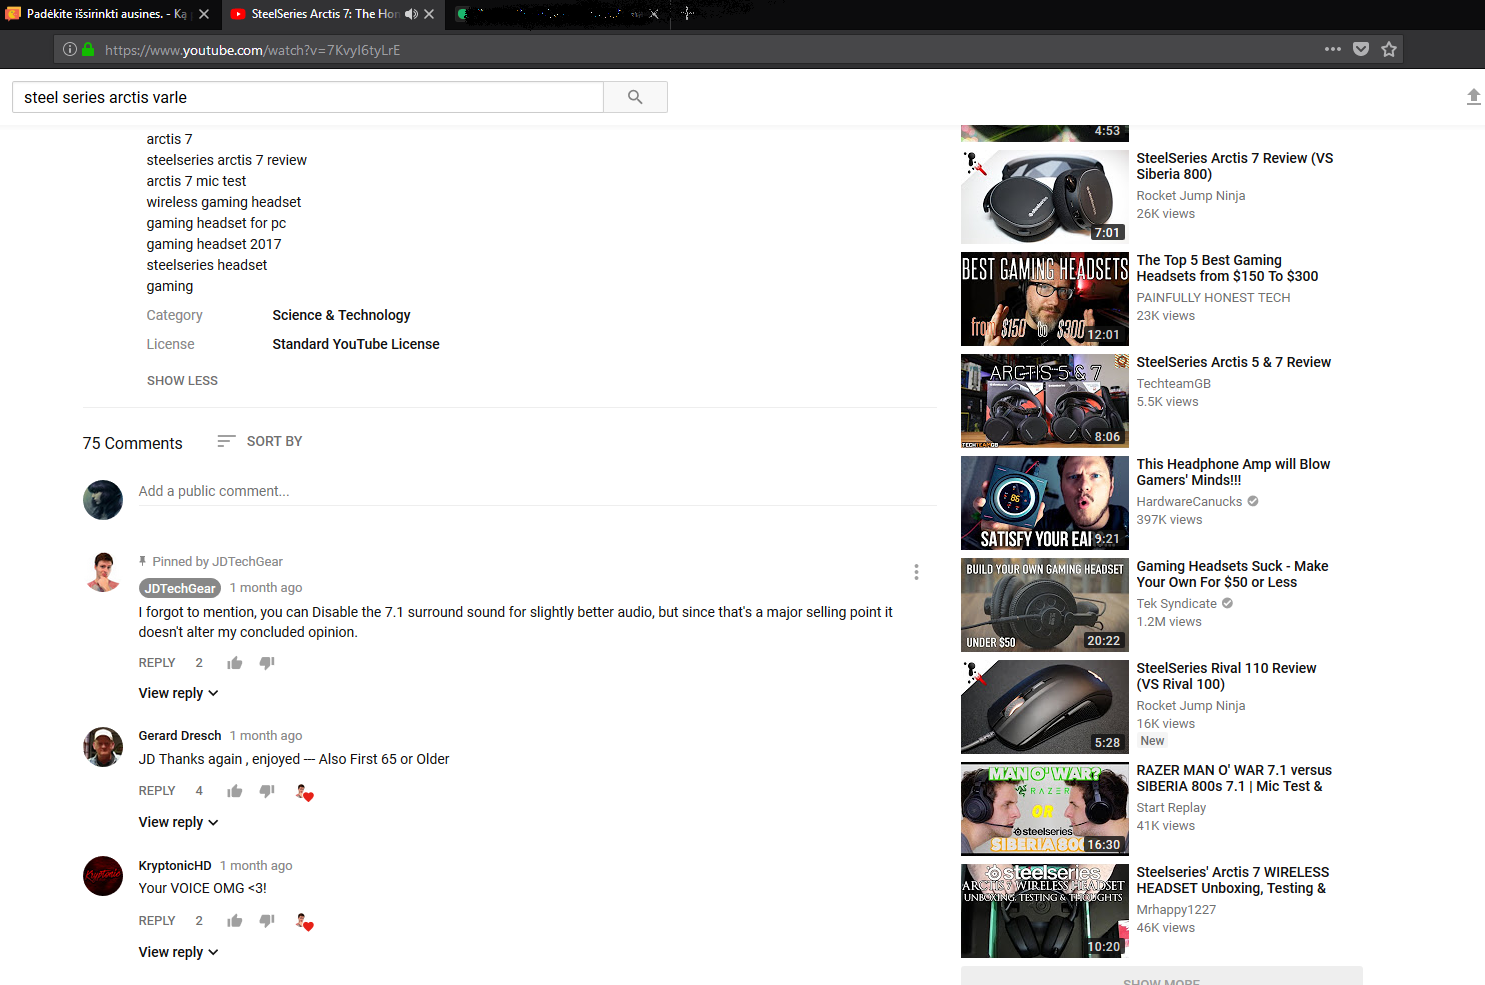The image size is (1485, 985).
Task: Open the Build Your Own Gaming Headset thumbnail
Action: (x=1045, y=605)
